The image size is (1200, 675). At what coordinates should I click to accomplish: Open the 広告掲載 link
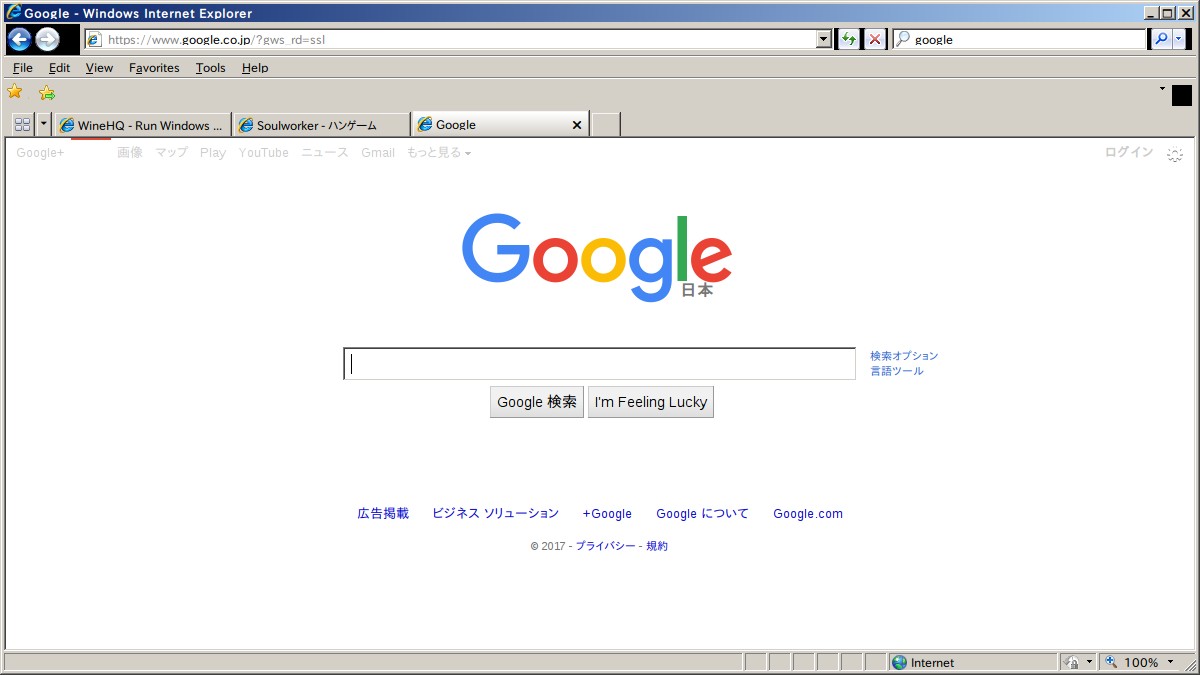click(x=383, y=514)
